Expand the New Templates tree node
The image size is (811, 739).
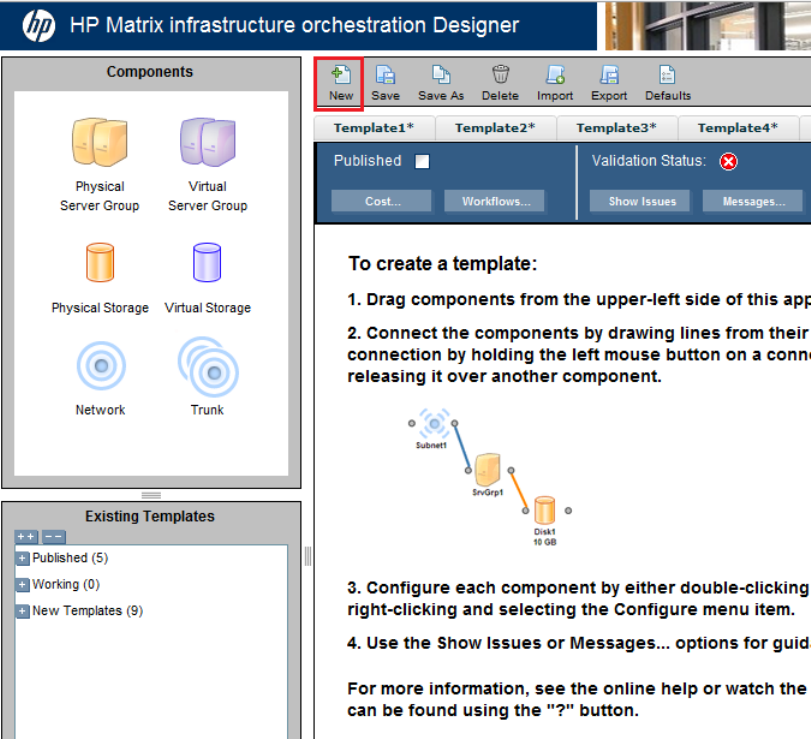(x=22, y=611)
